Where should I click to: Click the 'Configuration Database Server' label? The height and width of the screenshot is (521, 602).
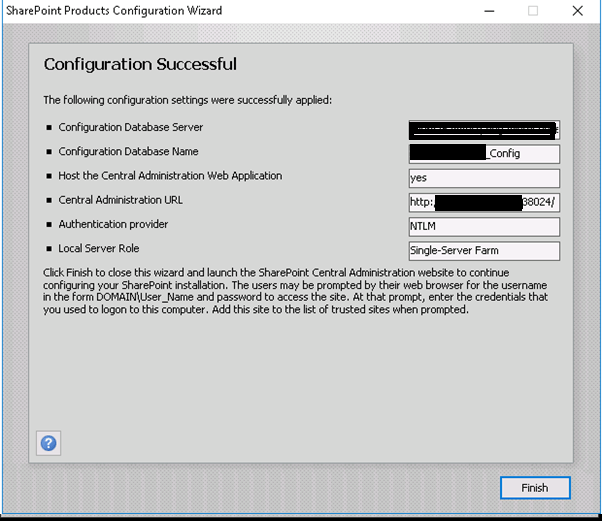point(131,127)
